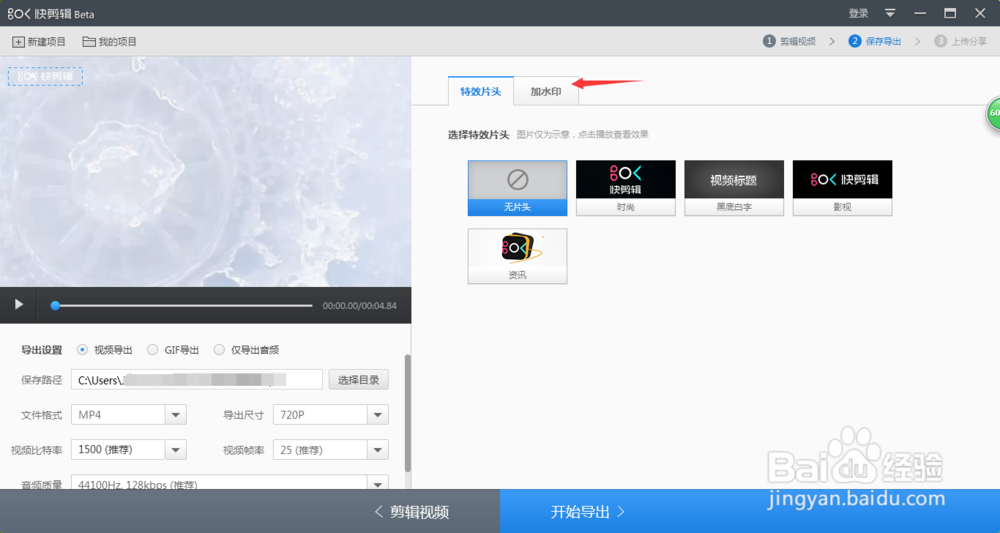Image resolution: width=1000 pixels, height=533 pixels.
Task: Expand the 音频质量 dropdown
Action: pos(378,483)
